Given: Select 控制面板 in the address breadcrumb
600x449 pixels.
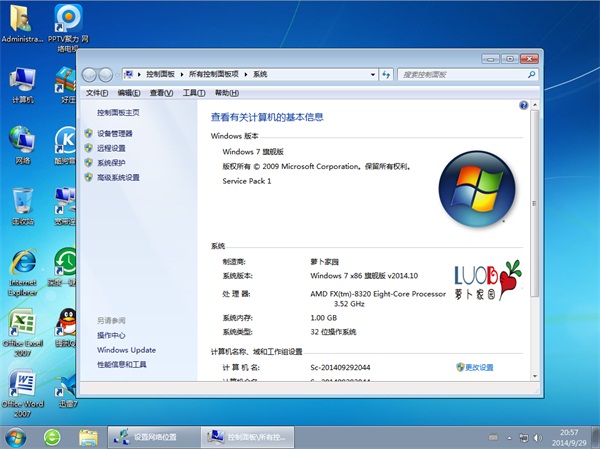Looking at the screenshot, I should coord(160,74).
